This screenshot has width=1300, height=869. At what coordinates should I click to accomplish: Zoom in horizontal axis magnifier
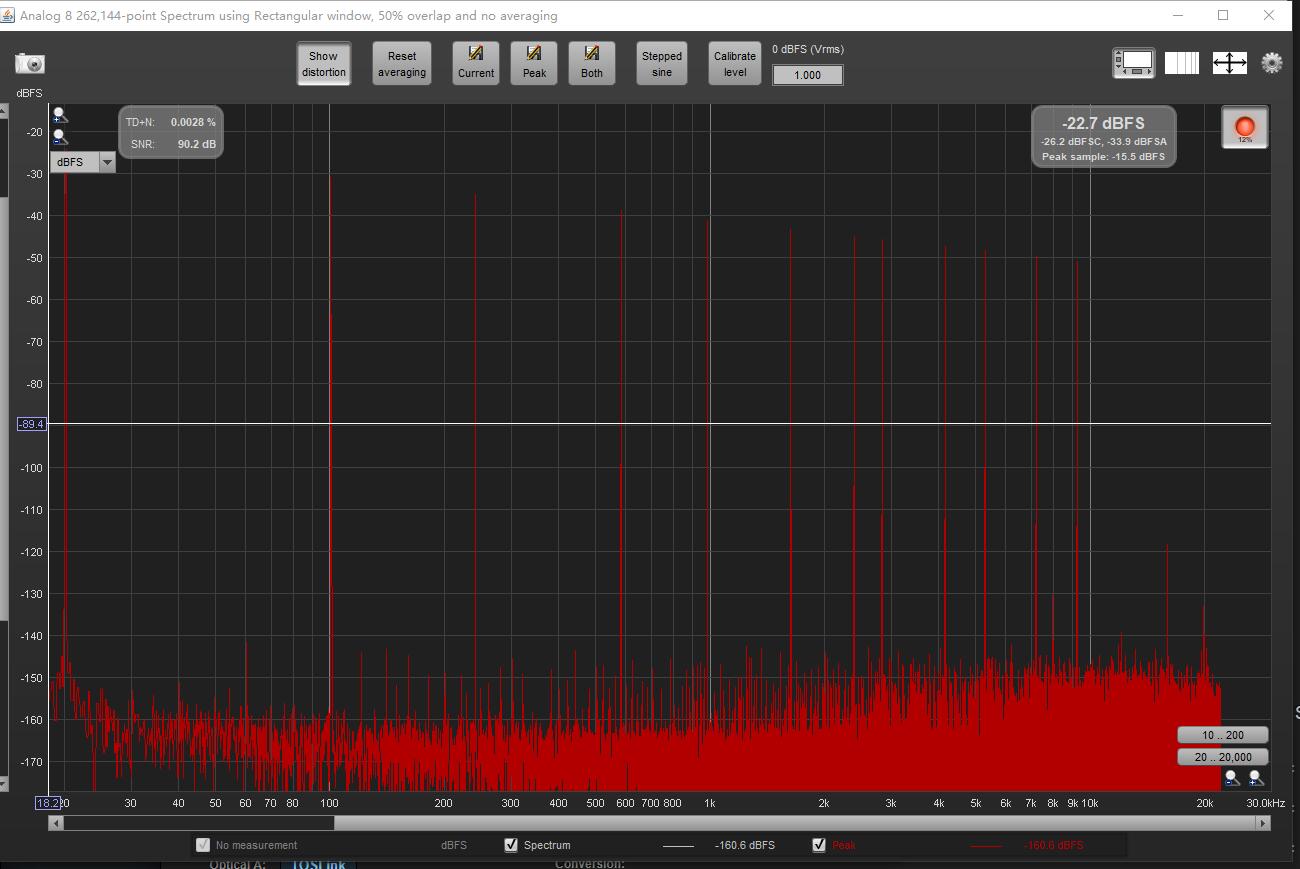point(1256,778)
